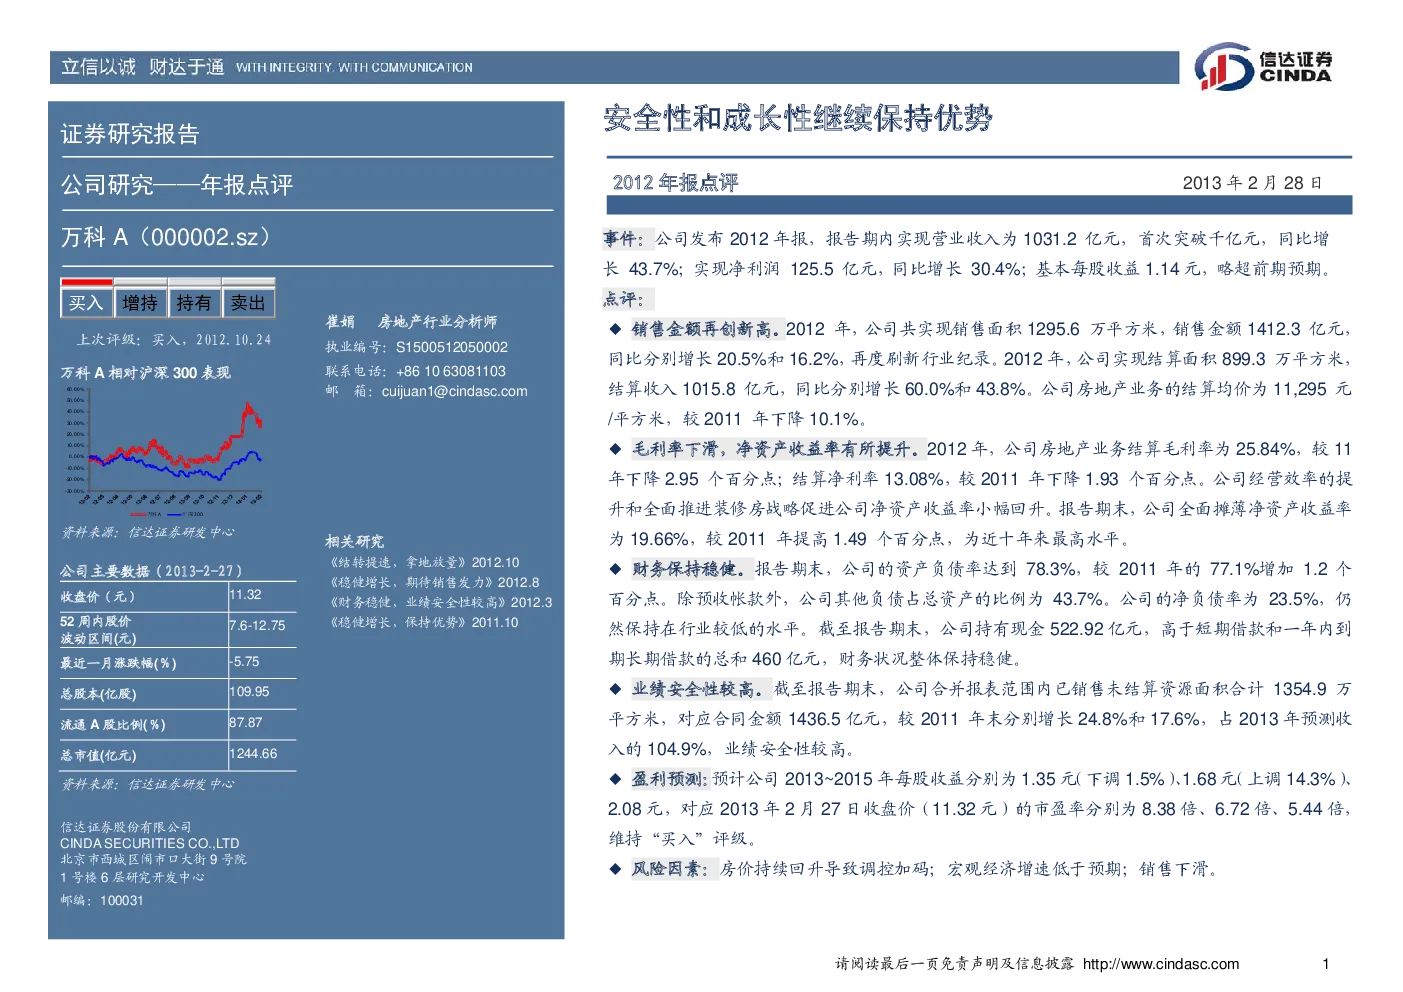Click bullet heading 业绩安全性较高

click(700, 688)
